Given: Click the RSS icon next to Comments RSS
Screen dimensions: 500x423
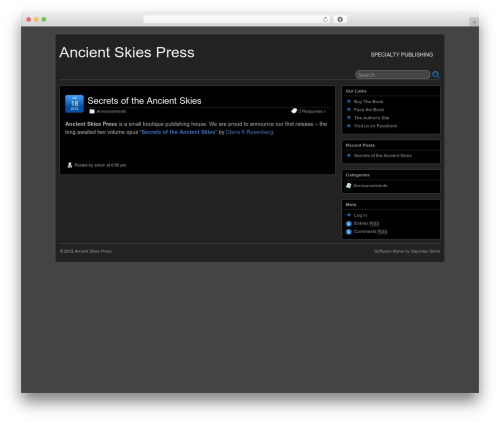Looking at the screenshot, I should [349, 232].
